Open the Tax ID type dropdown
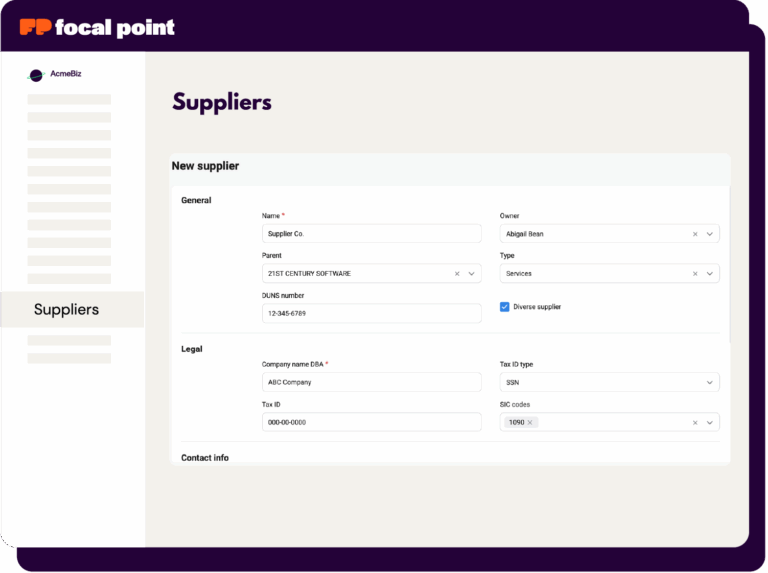 click(710, 382)
